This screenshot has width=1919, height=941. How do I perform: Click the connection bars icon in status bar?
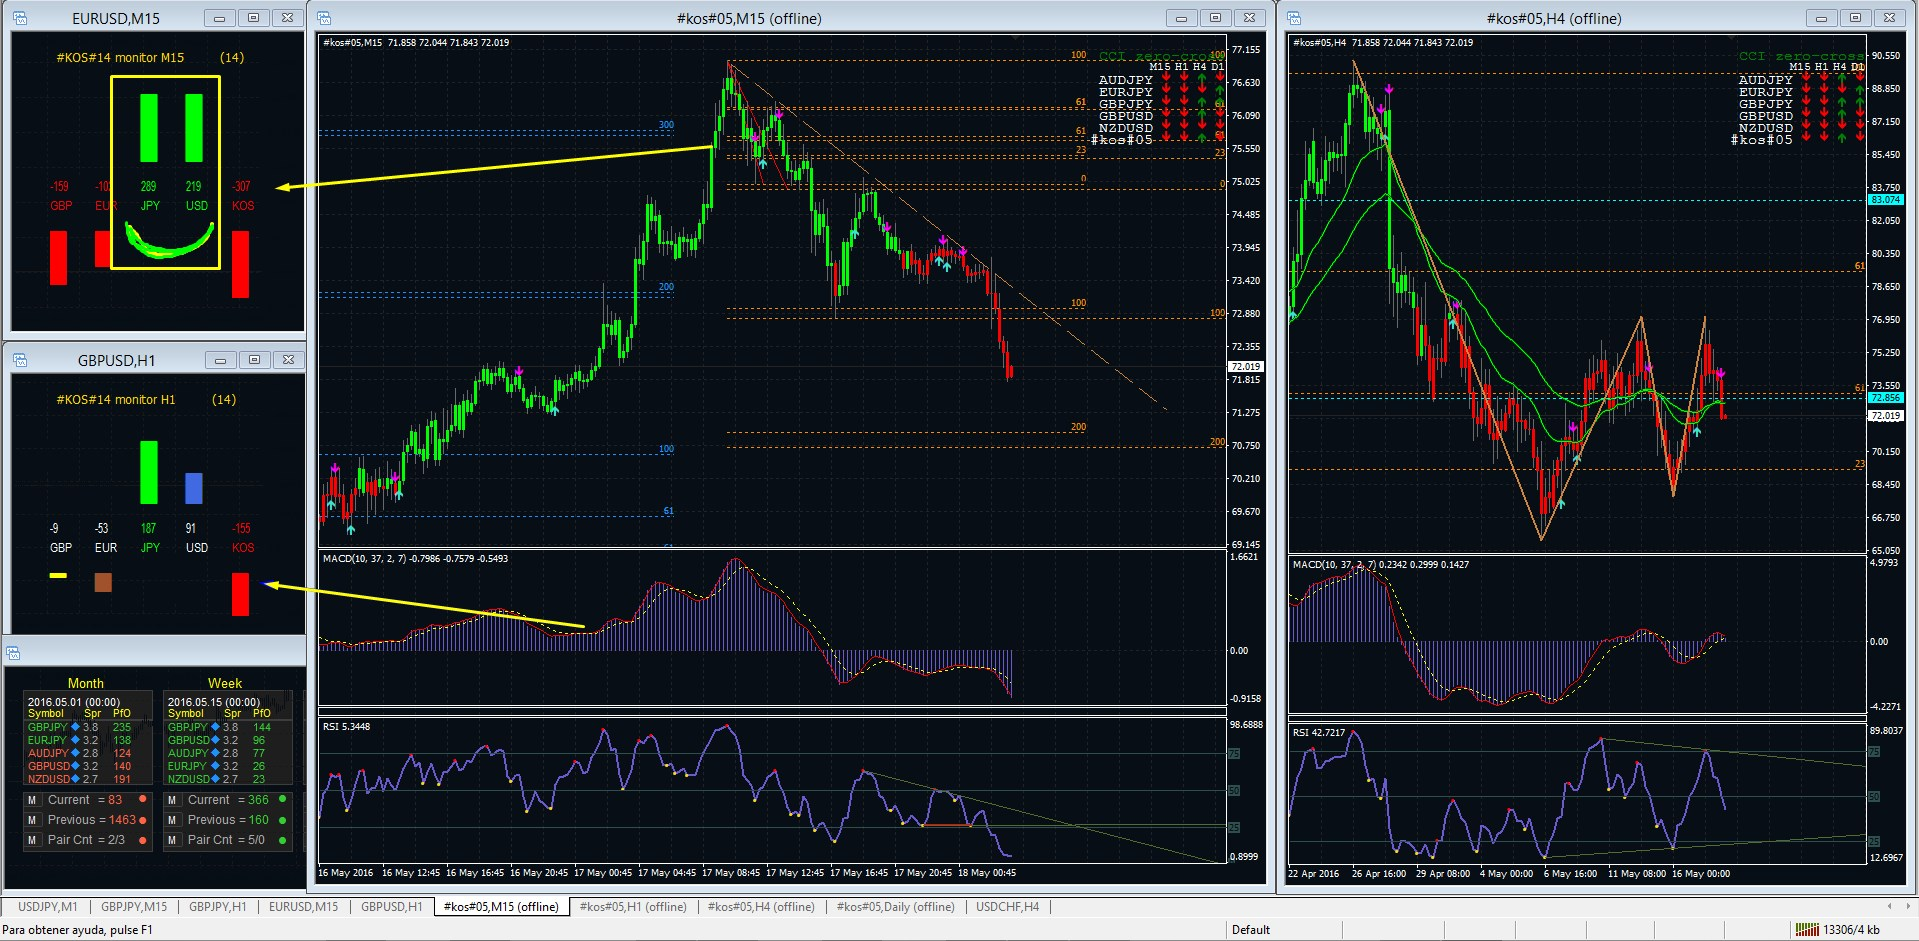pos(1806,930)
